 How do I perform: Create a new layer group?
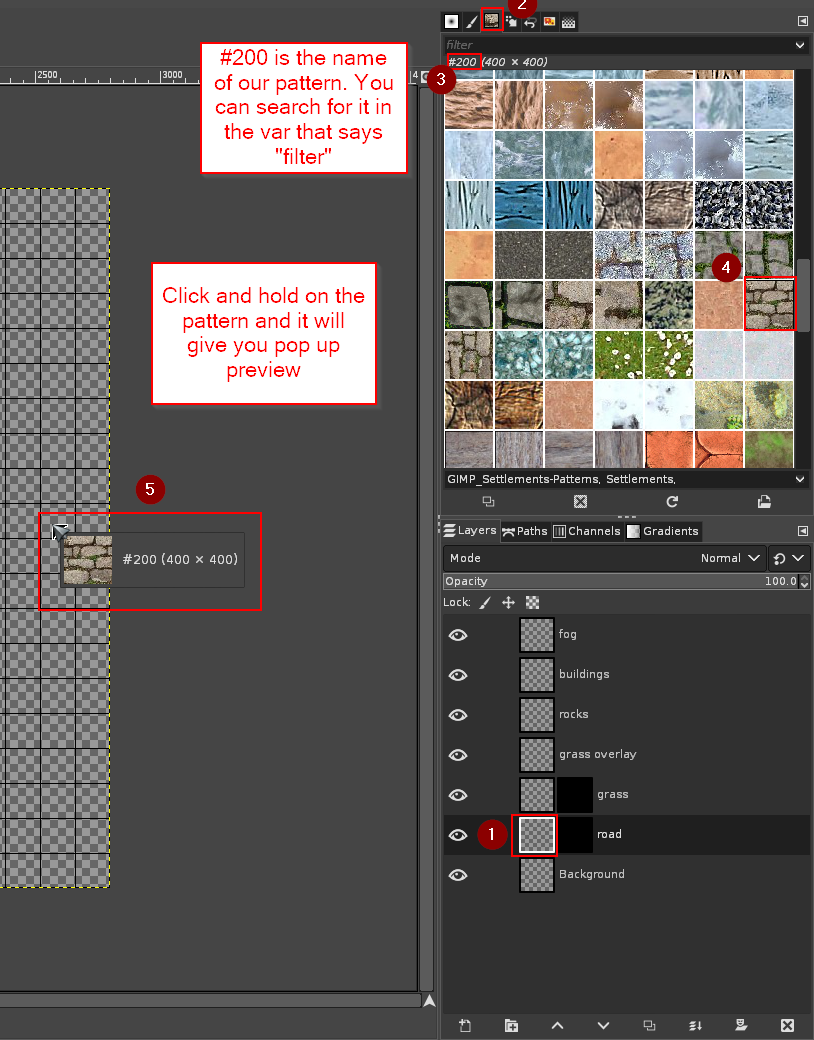tap(511, 1025)
